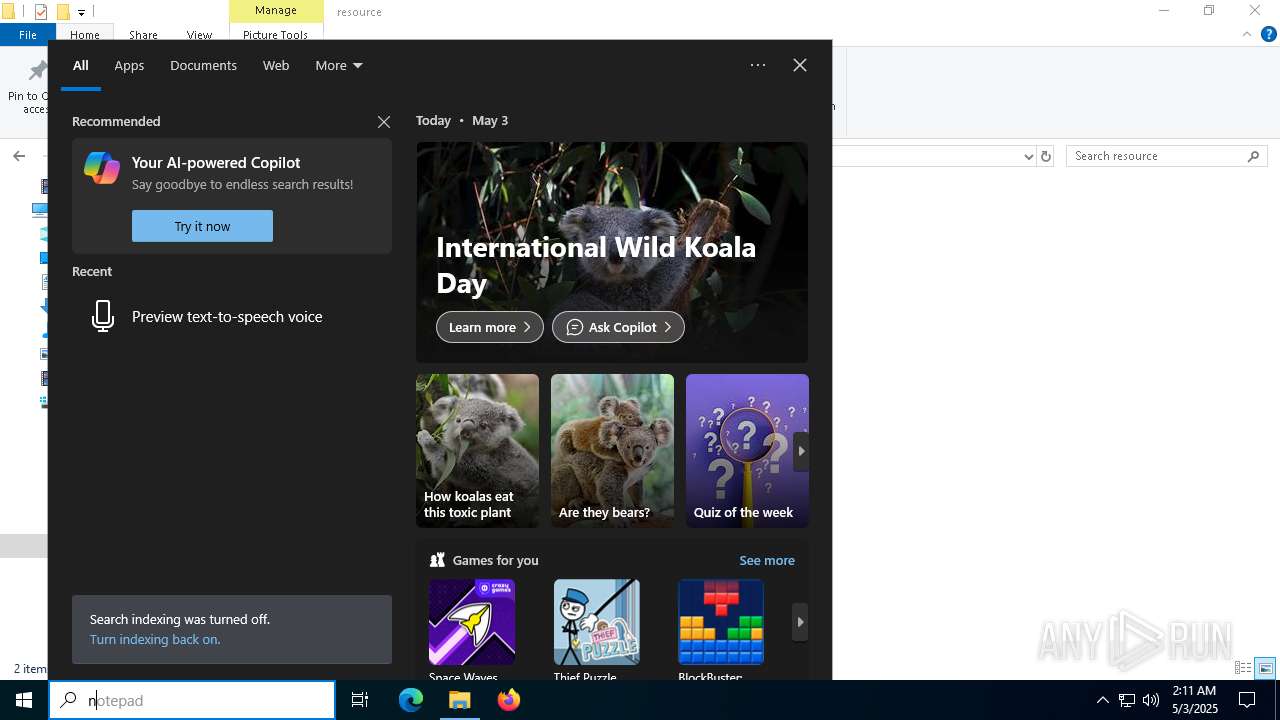The image size is (1280, 720).
Task: Refresh the File Explorer address bar
Action: pos(1046,156)
